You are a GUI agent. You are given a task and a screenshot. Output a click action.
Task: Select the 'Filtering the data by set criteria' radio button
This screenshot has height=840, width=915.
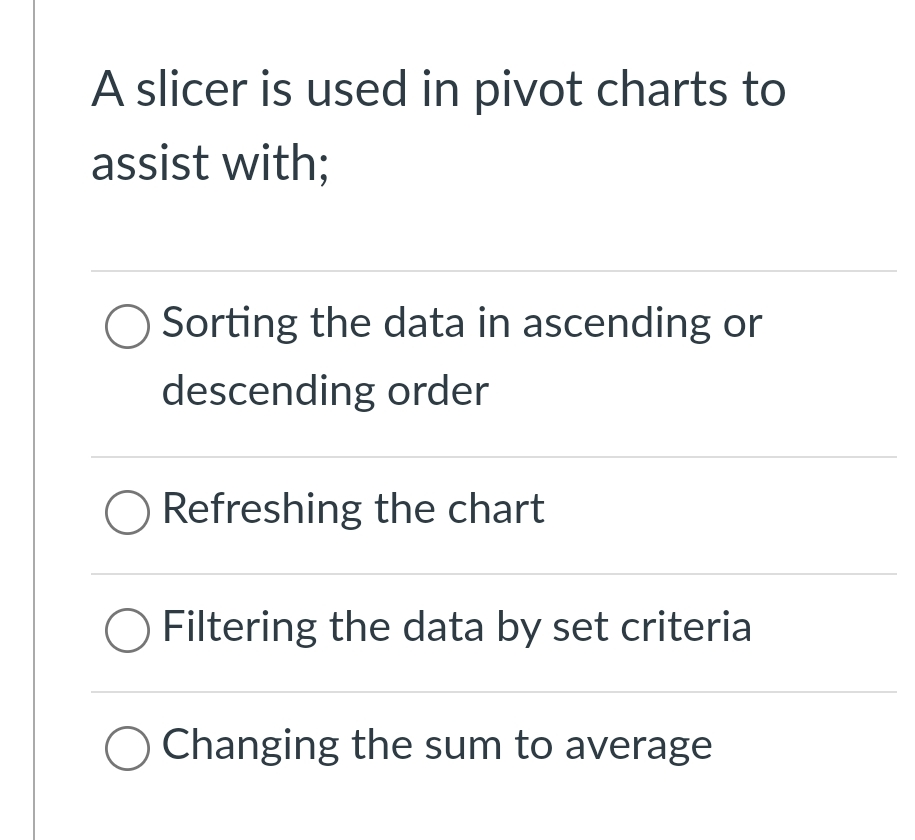[127, 631]
